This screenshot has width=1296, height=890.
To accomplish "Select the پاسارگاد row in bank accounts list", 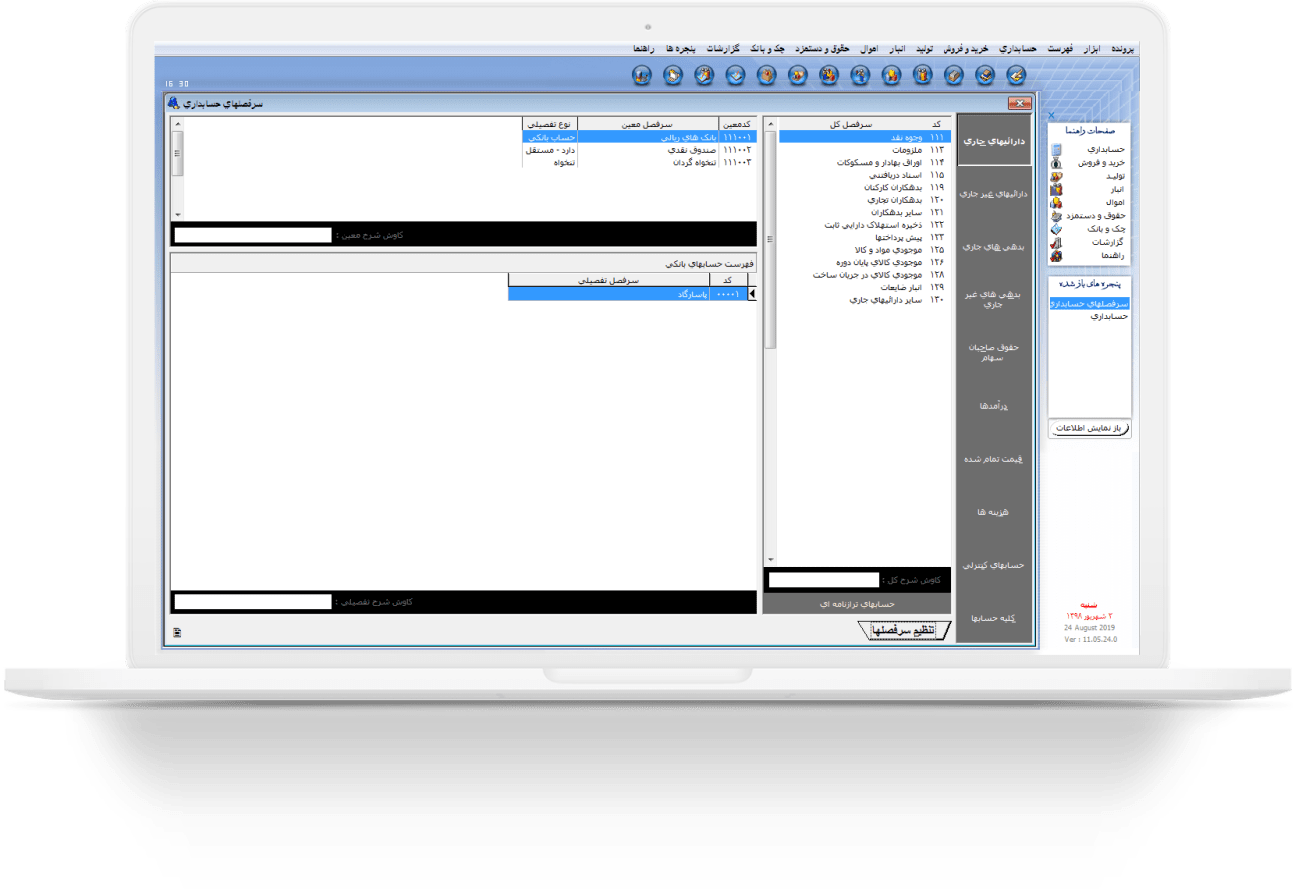I will 627,294.
